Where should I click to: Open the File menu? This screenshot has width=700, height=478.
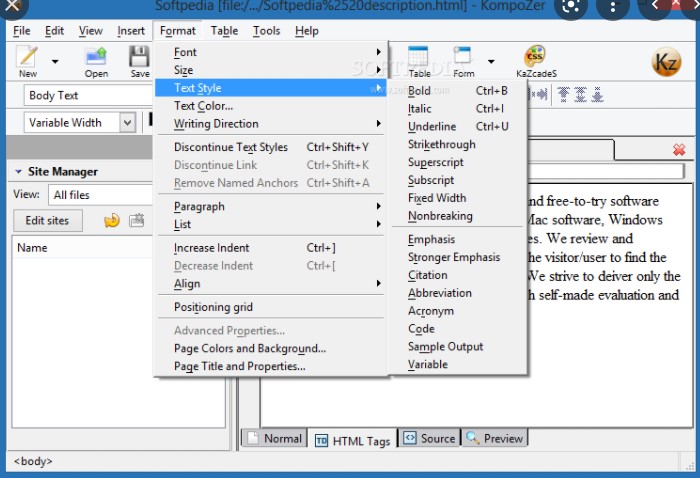pos(21,31)
